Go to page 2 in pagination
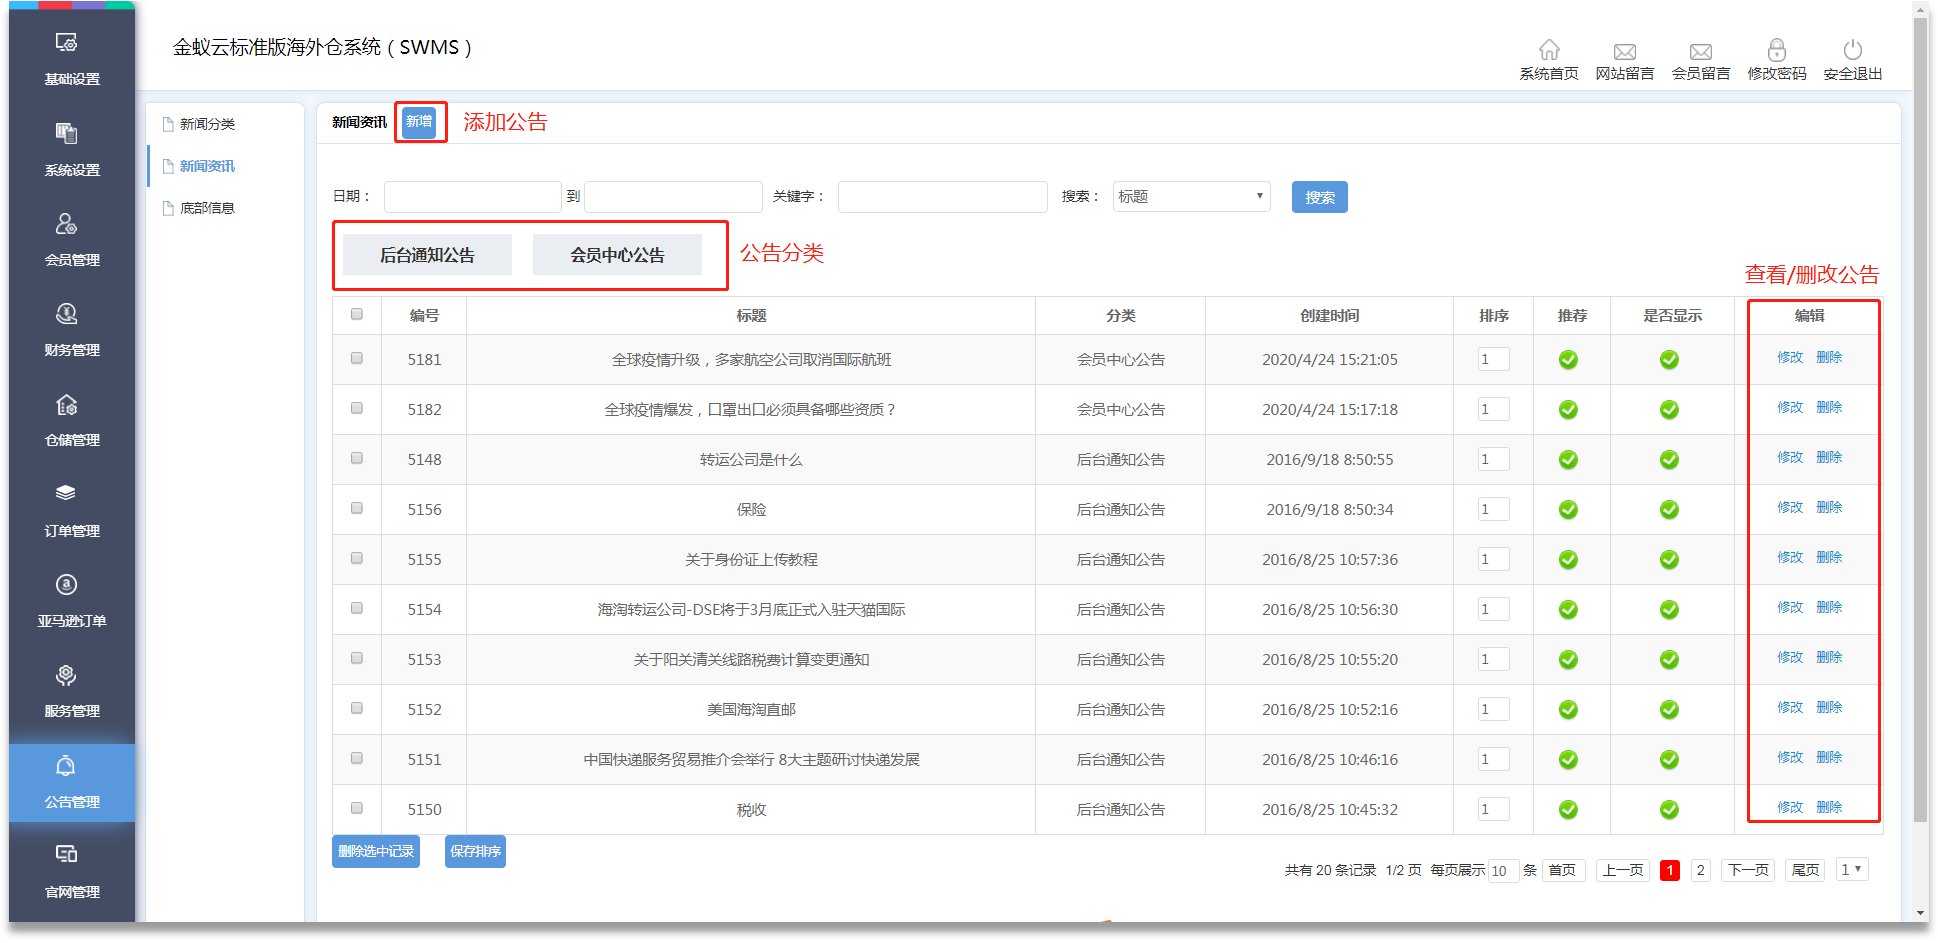The height and width of the screenshot is (943, 1938). (1700, 870)
